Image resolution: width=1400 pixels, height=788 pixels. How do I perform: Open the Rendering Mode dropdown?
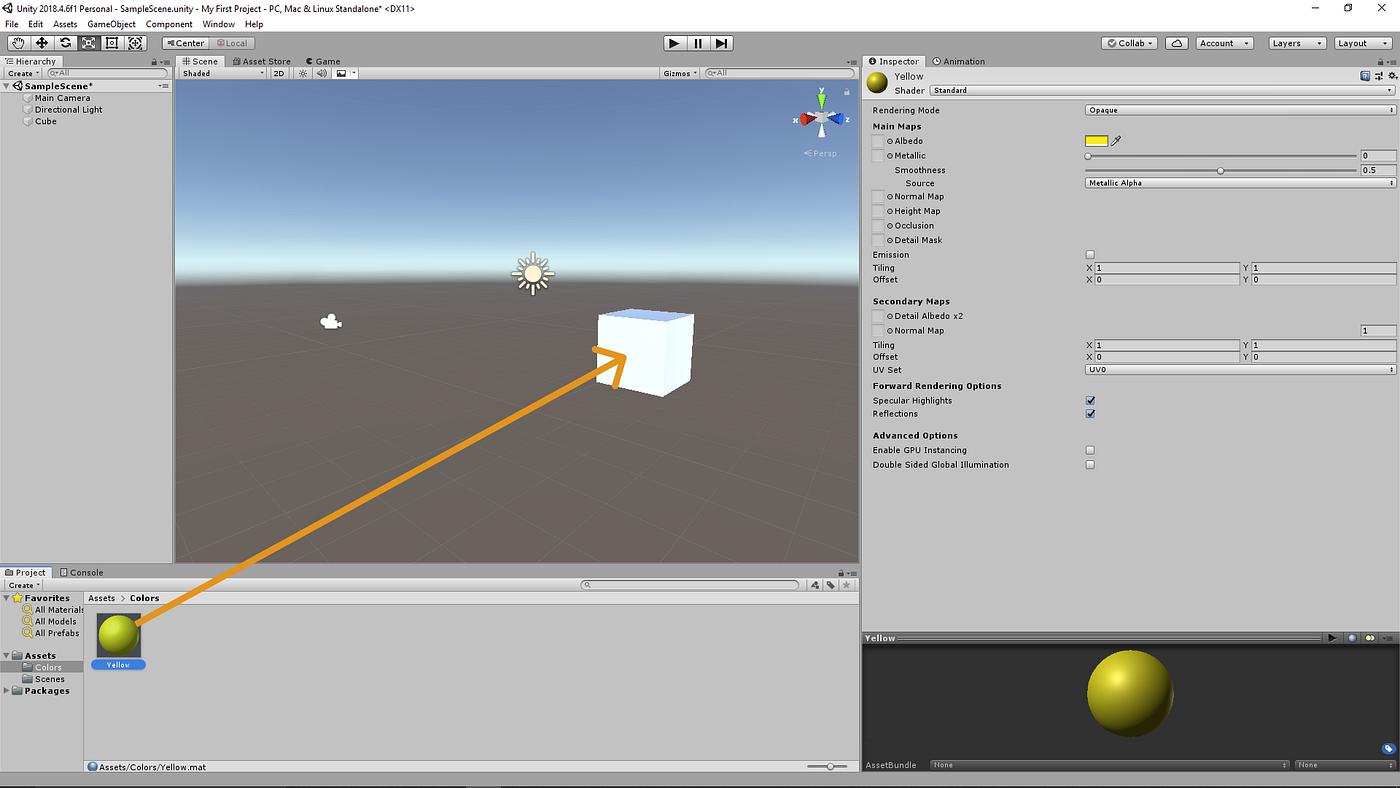1240,109
